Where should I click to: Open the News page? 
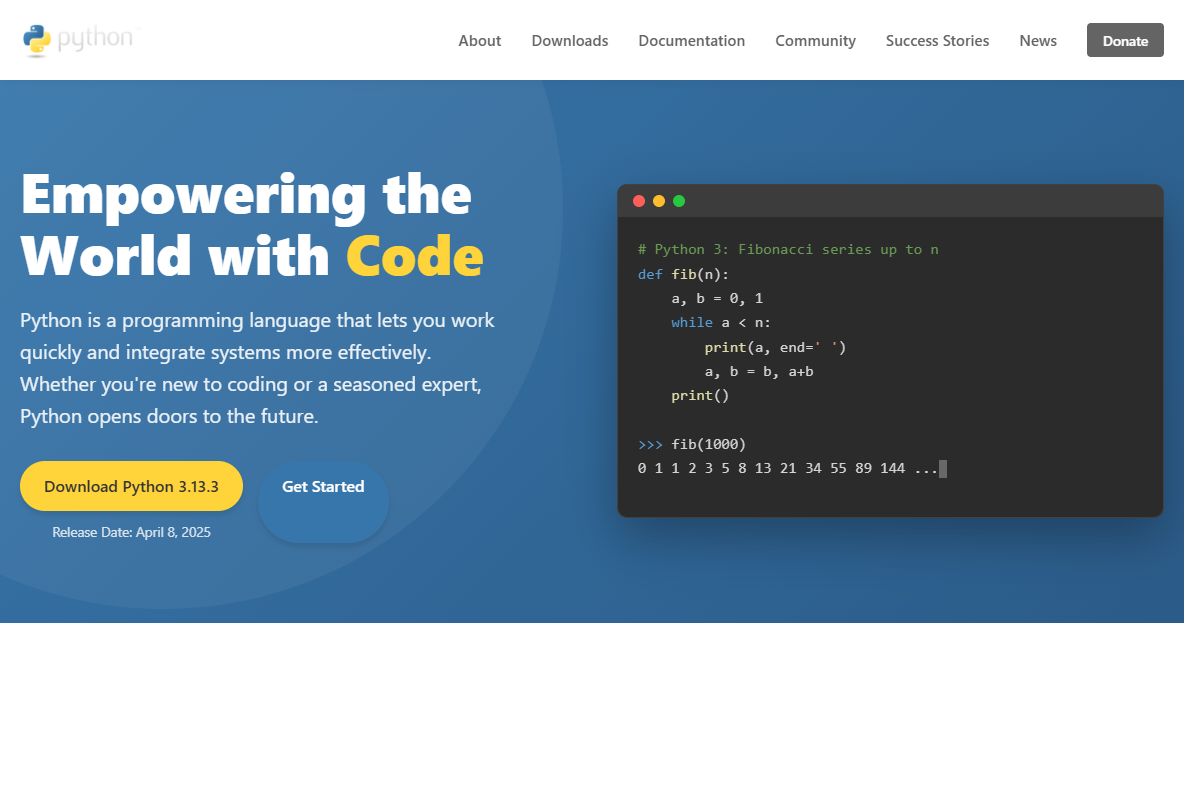[x=1037, y=41]
